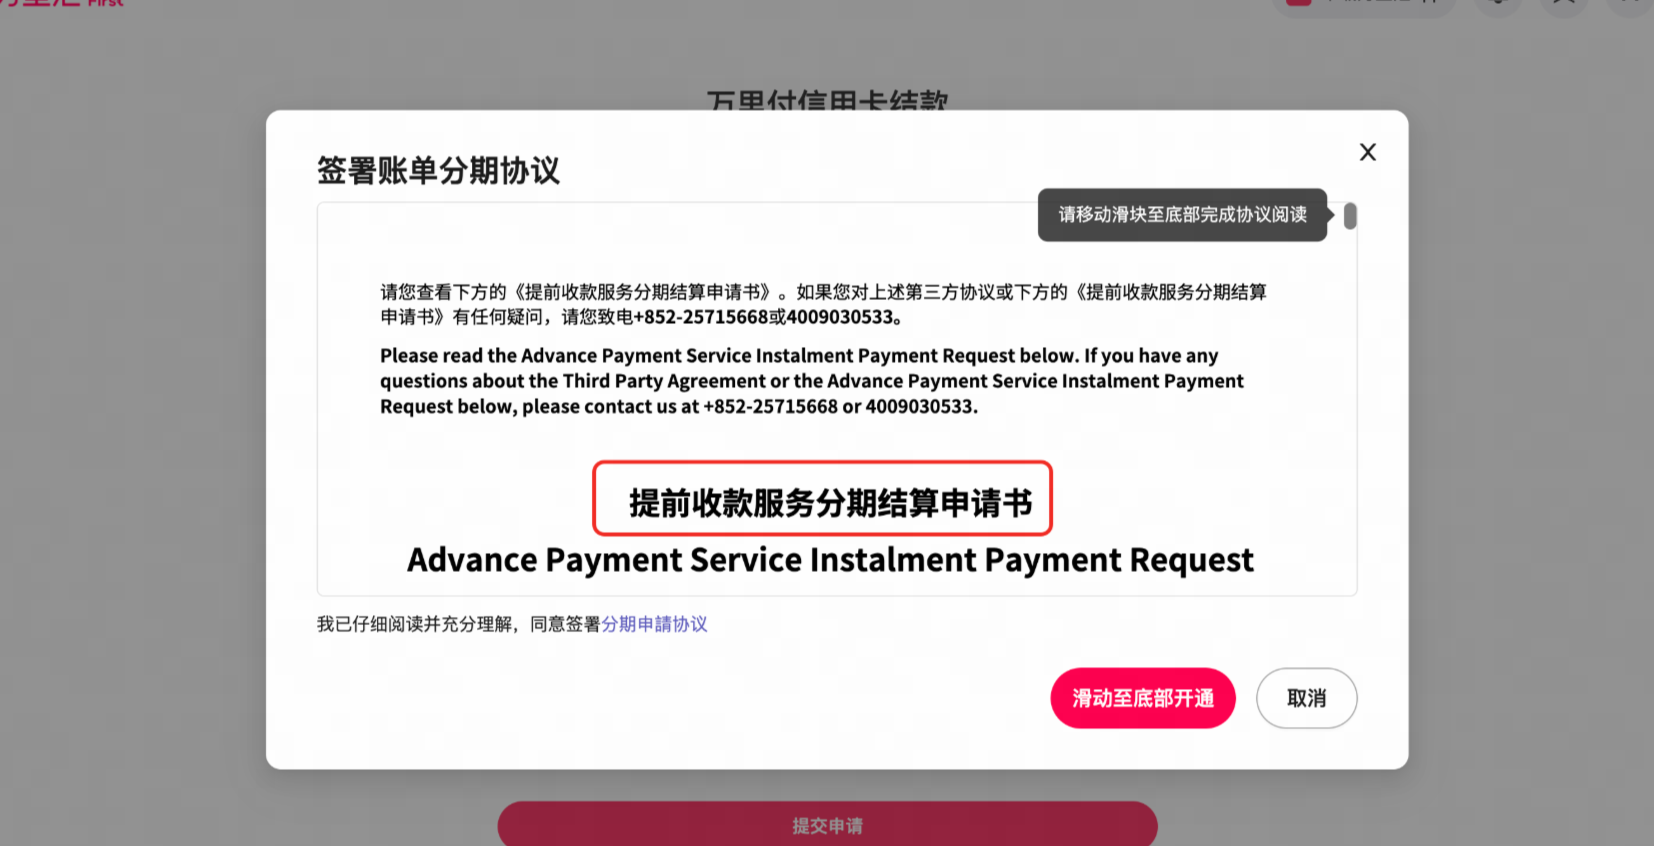Image resolution: width=1654 pixels, height=846 pixels.
Task: Click the dimmed 提交申请 button
Action: coord(827,824)
